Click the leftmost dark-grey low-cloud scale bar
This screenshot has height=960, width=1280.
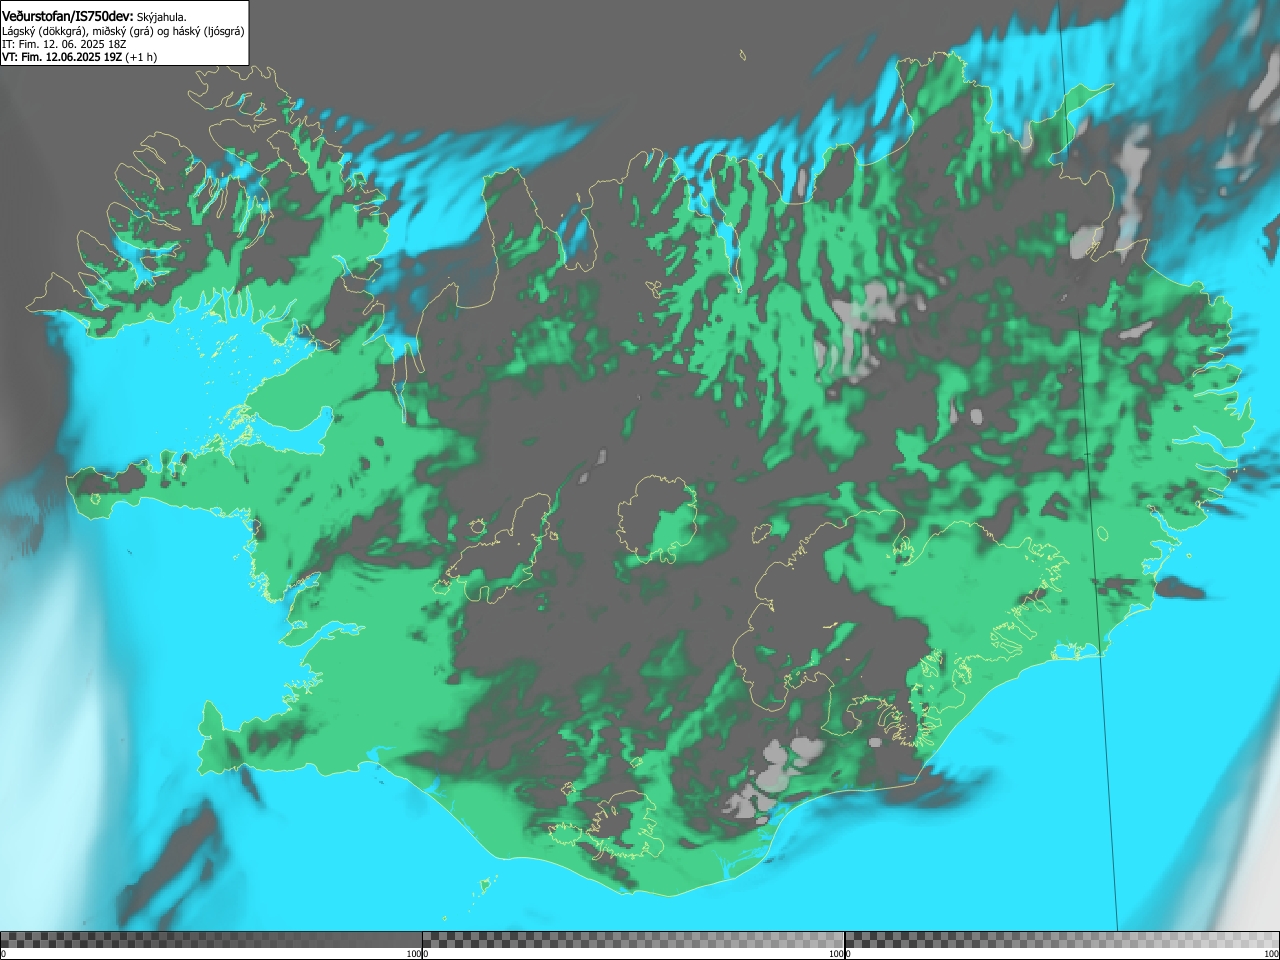click(211, 940)
